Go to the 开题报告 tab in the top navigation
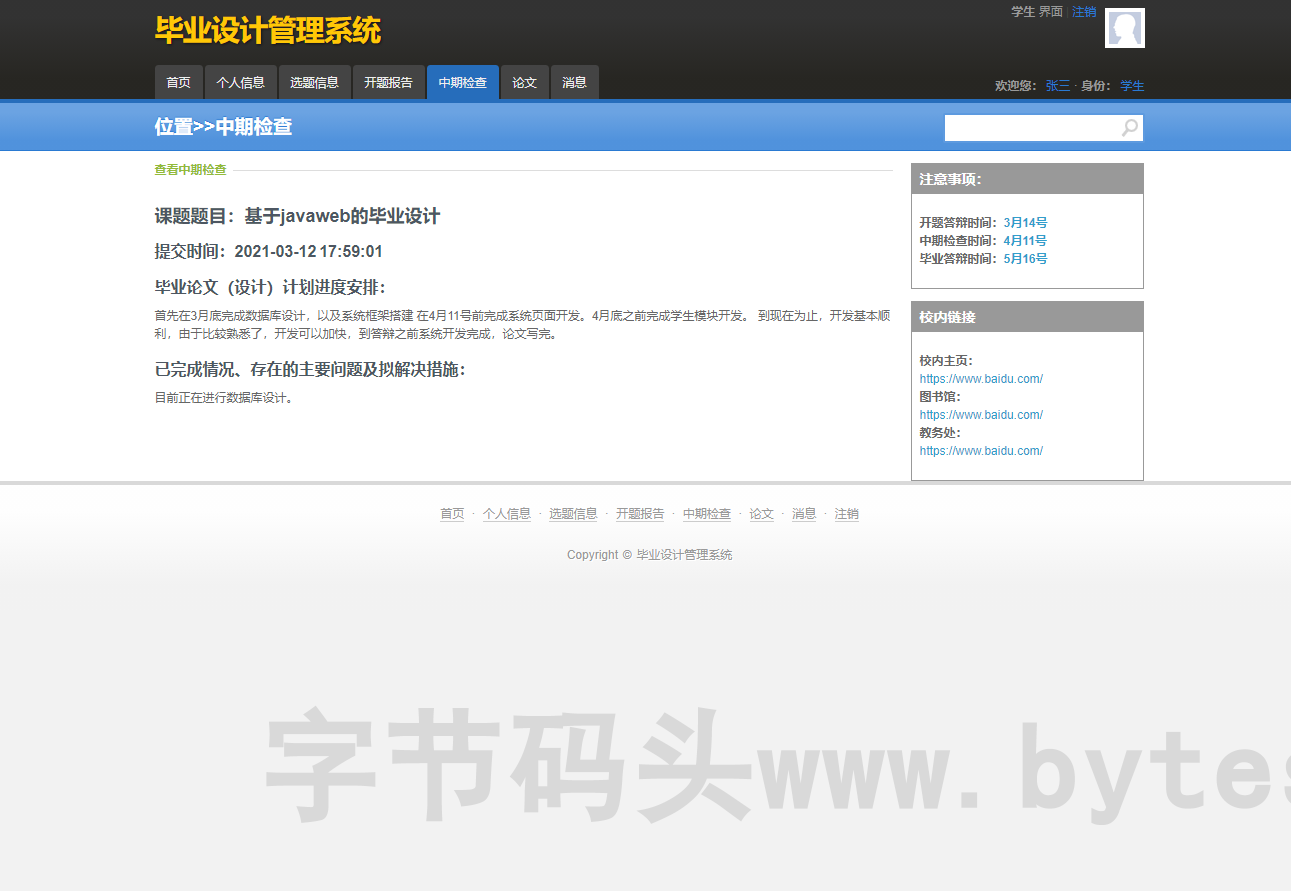The height and width of the screenshot is (891, 1291). coord(389,82)
